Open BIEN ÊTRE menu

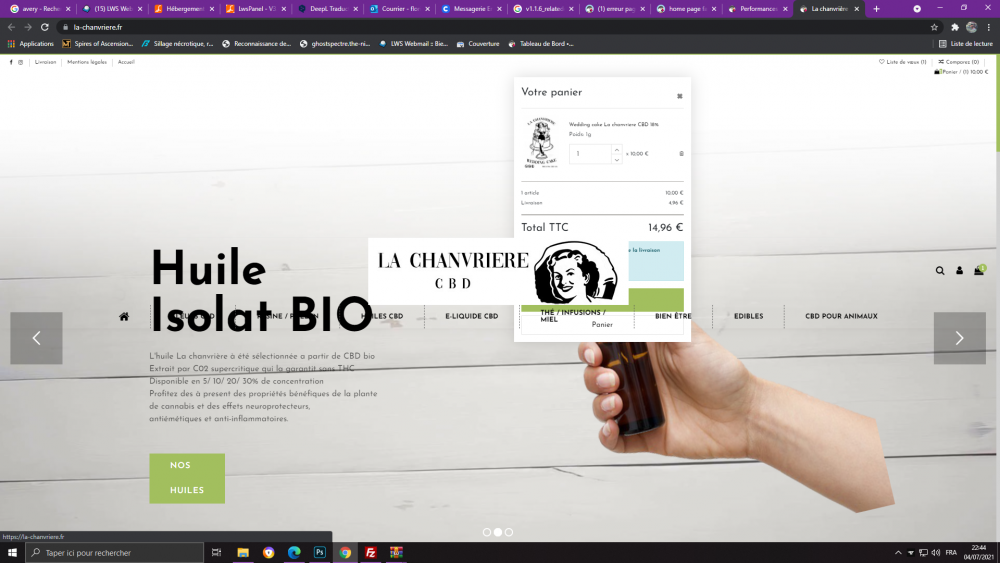[x=673, y=316]
